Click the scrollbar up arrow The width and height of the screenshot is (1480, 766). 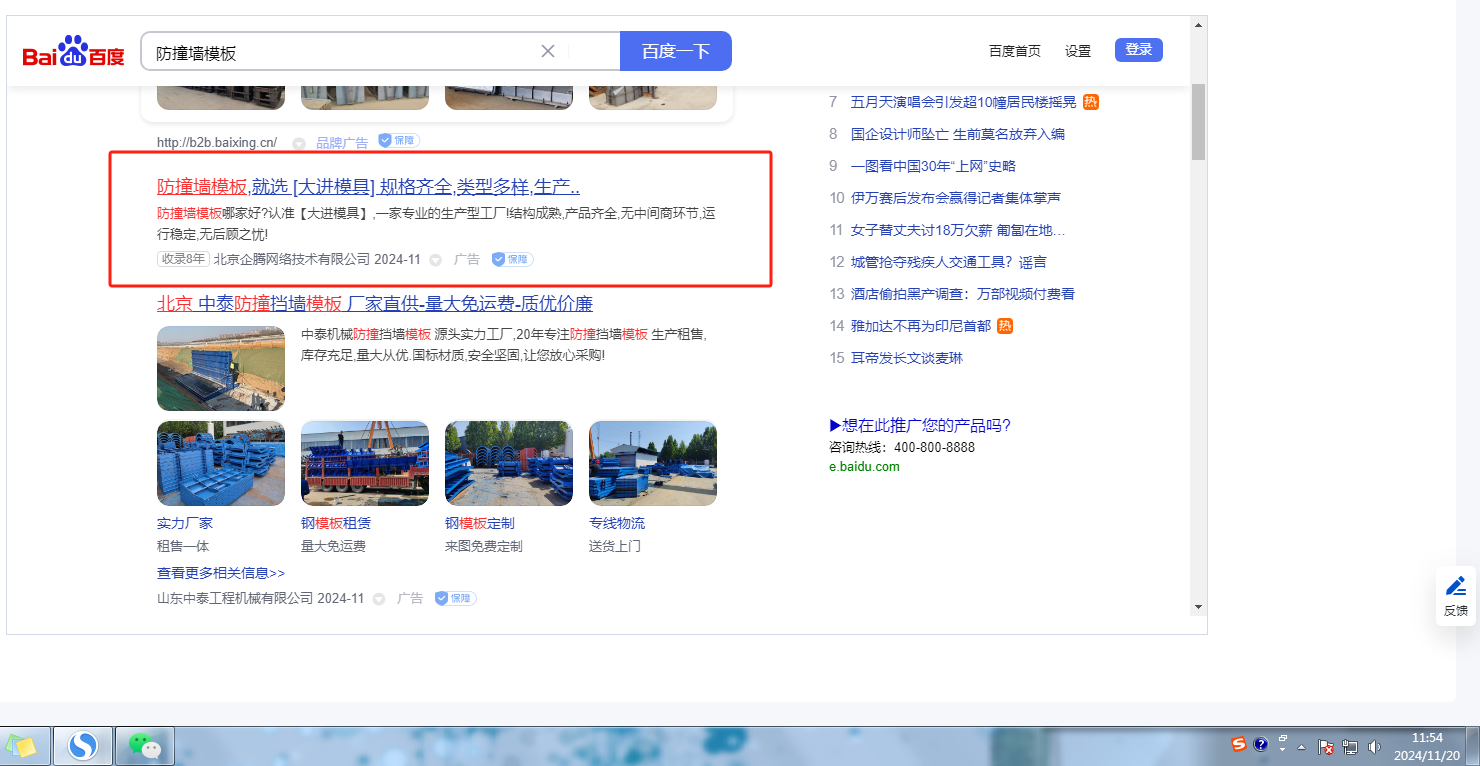tap(1198, 24)
